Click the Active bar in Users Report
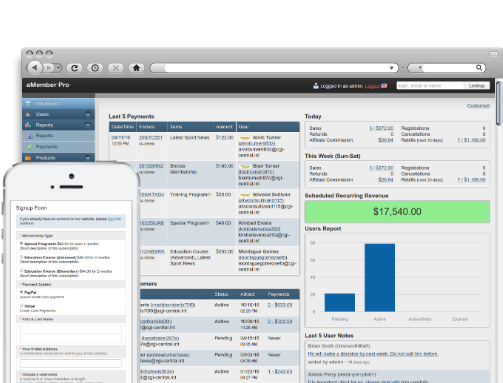Viewport: 503px width, 383px height. click(x=380, y=278)
